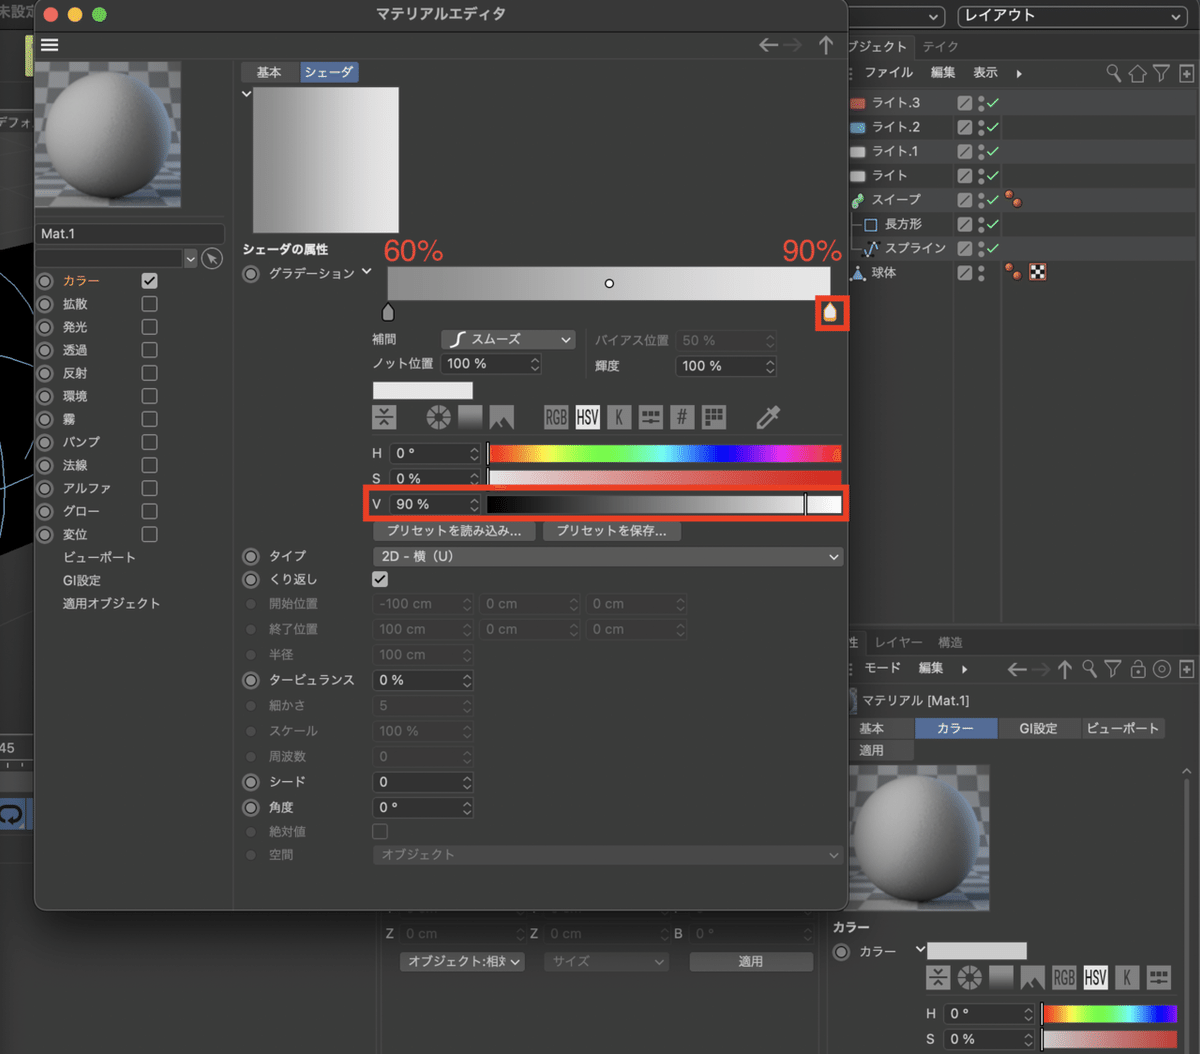
Task: Open 適用オブジェクト in channel list
Action: pos(111,604)
